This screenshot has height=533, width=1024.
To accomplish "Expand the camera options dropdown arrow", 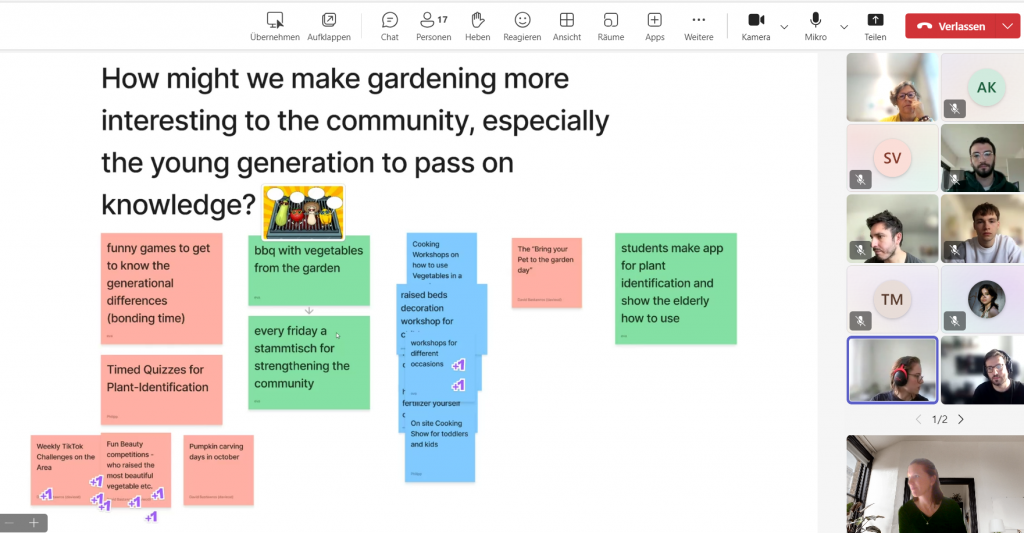I will pyautogui.click(x=784, y=27).
